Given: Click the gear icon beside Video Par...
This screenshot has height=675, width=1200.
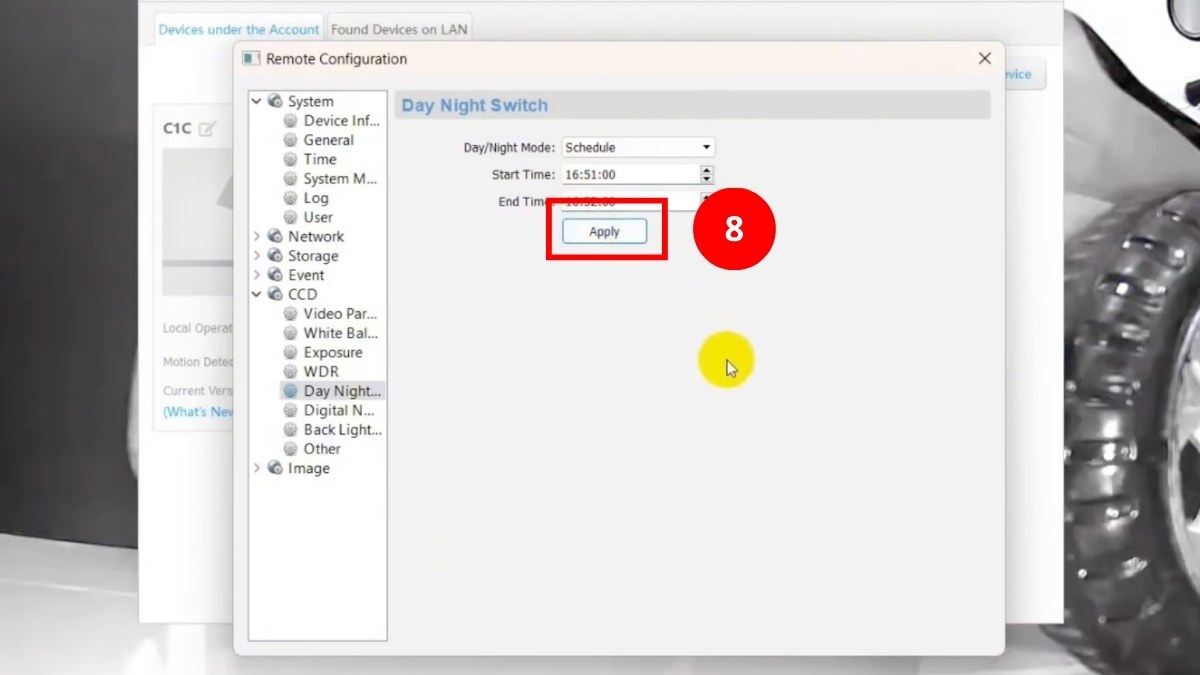Looking at the screenshot, I should click(291, 314).
